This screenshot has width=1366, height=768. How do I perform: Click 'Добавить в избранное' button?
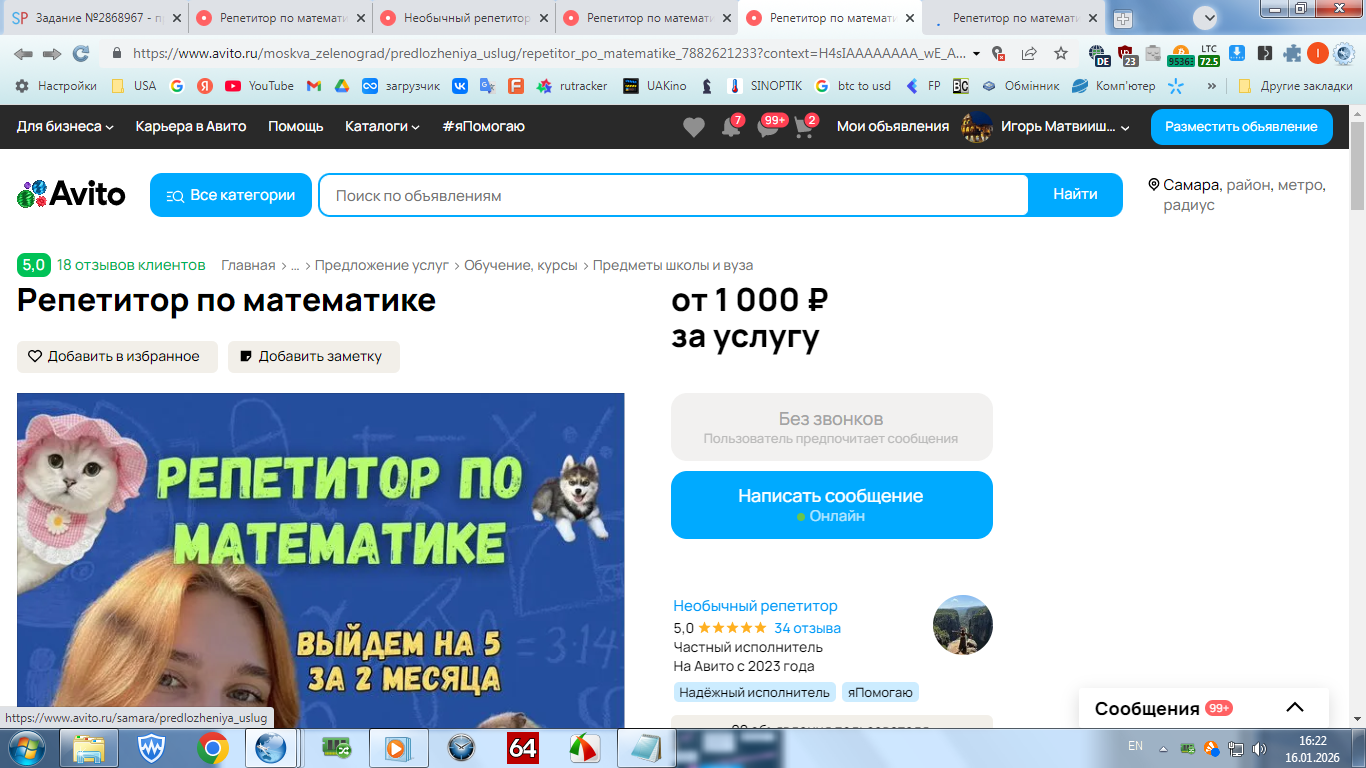click(117, 357)
